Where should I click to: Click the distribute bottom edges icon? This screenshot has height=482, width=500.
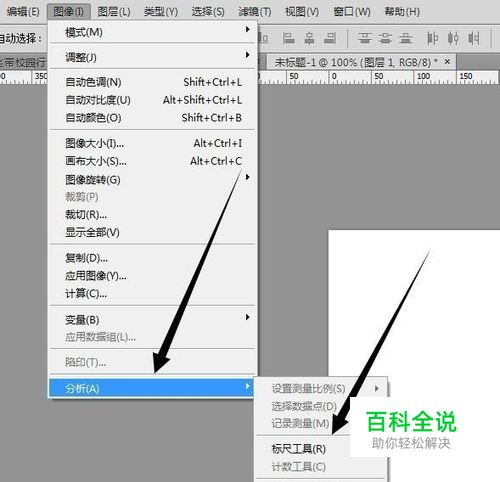405,38
